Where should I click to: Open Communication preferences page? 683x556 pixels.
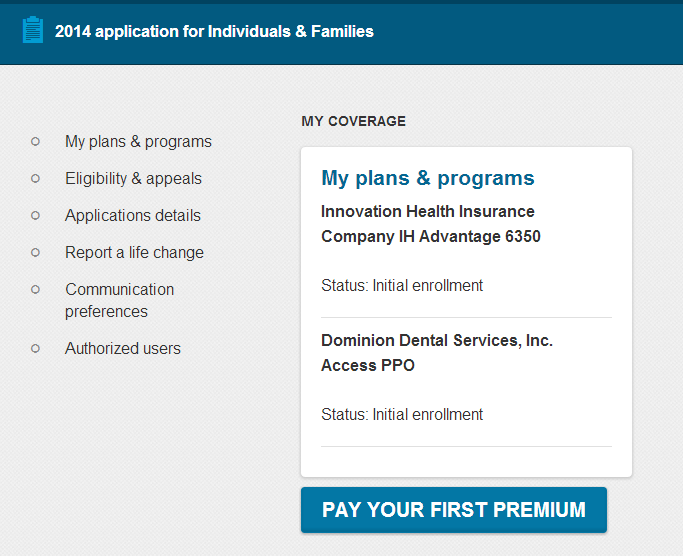pos(119,301)
